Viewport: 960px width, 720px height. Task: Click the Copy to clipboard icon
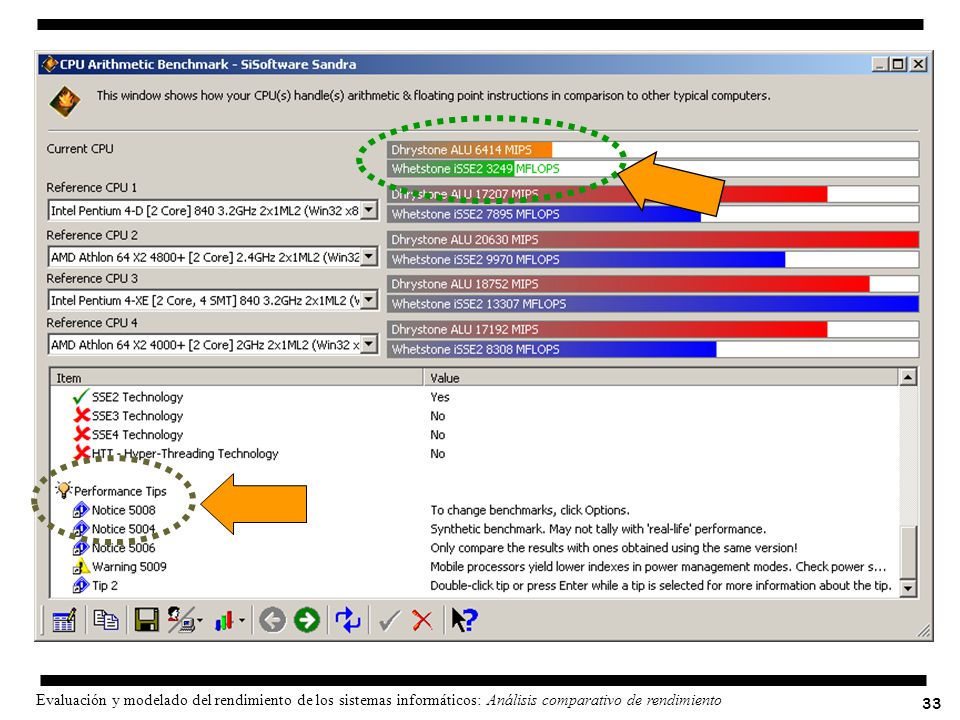pos(105,620)
